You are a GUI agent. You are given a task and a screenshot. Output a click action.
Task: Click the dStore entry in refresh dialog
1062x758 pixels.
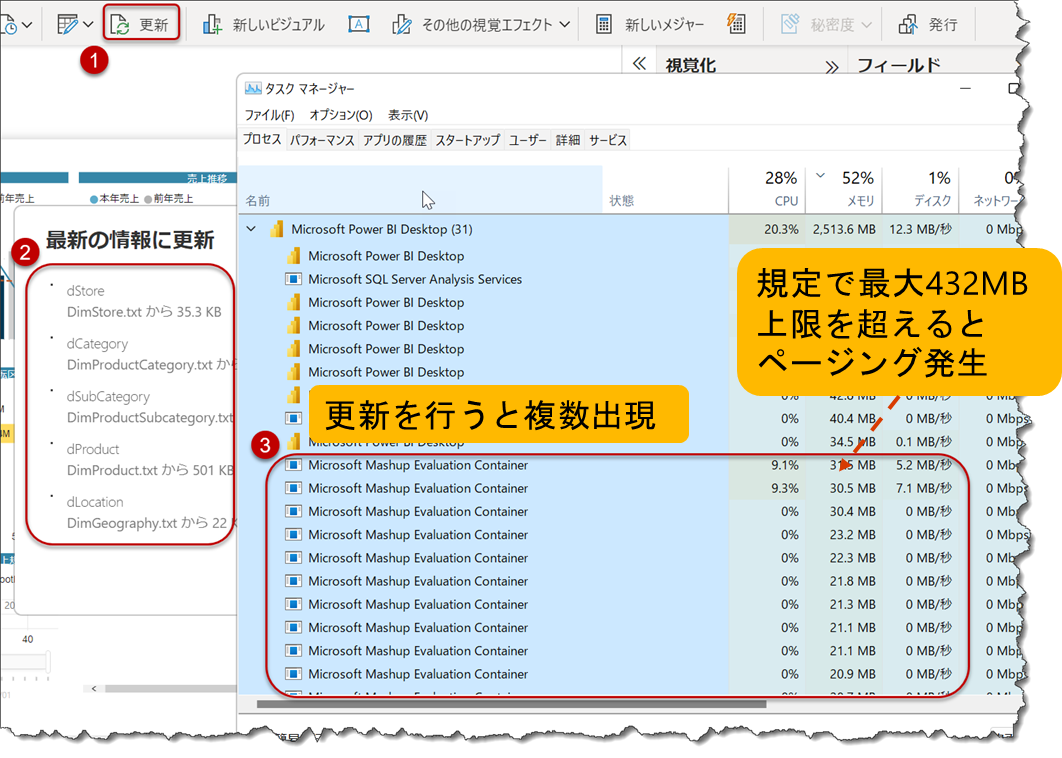[x=85, y=291]
